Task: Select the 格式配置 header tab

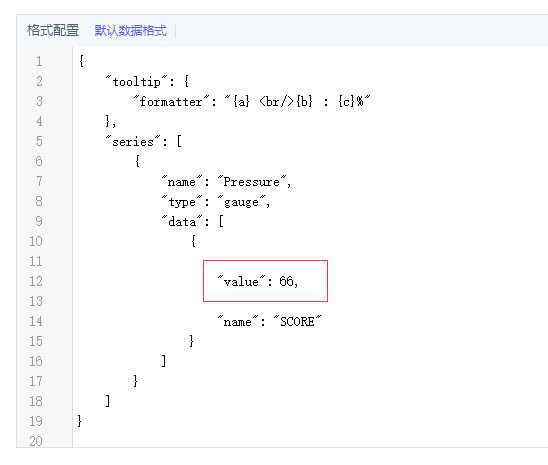Action: [53, 30]
